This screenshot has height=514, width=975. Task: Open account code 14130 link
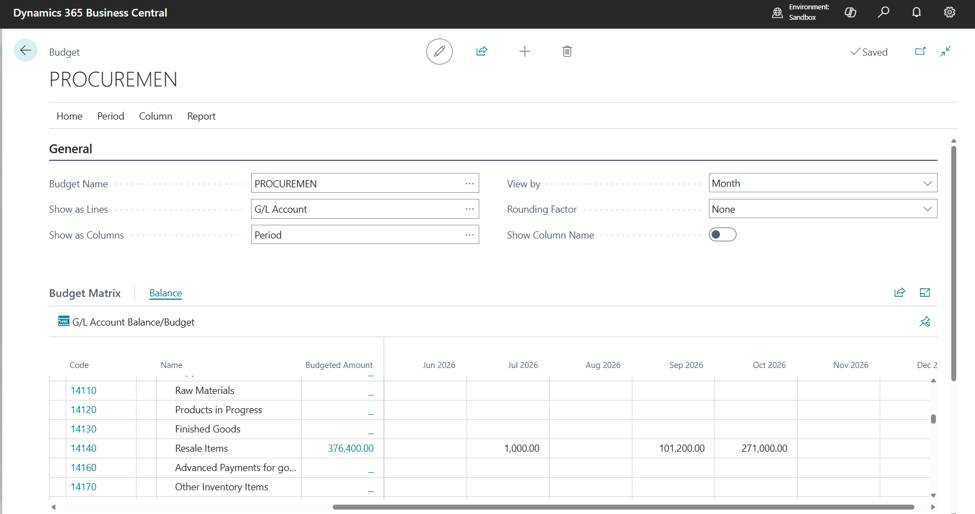click(83, 429)
